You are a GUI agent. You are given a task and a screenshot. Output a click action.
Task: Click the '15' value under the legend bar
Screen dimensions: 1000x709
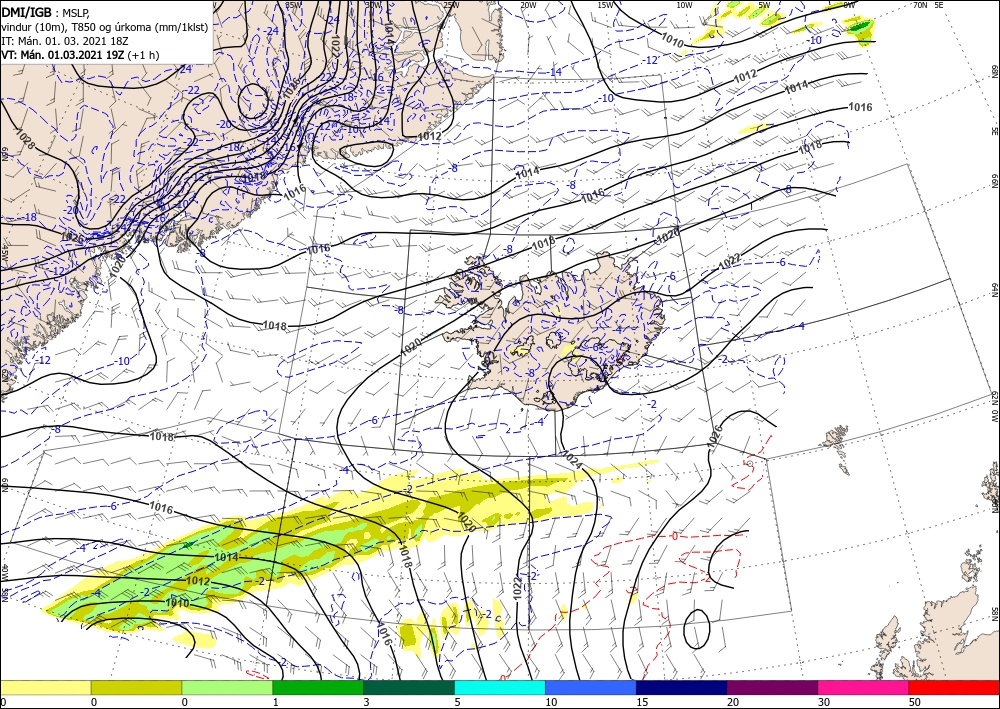642,702
